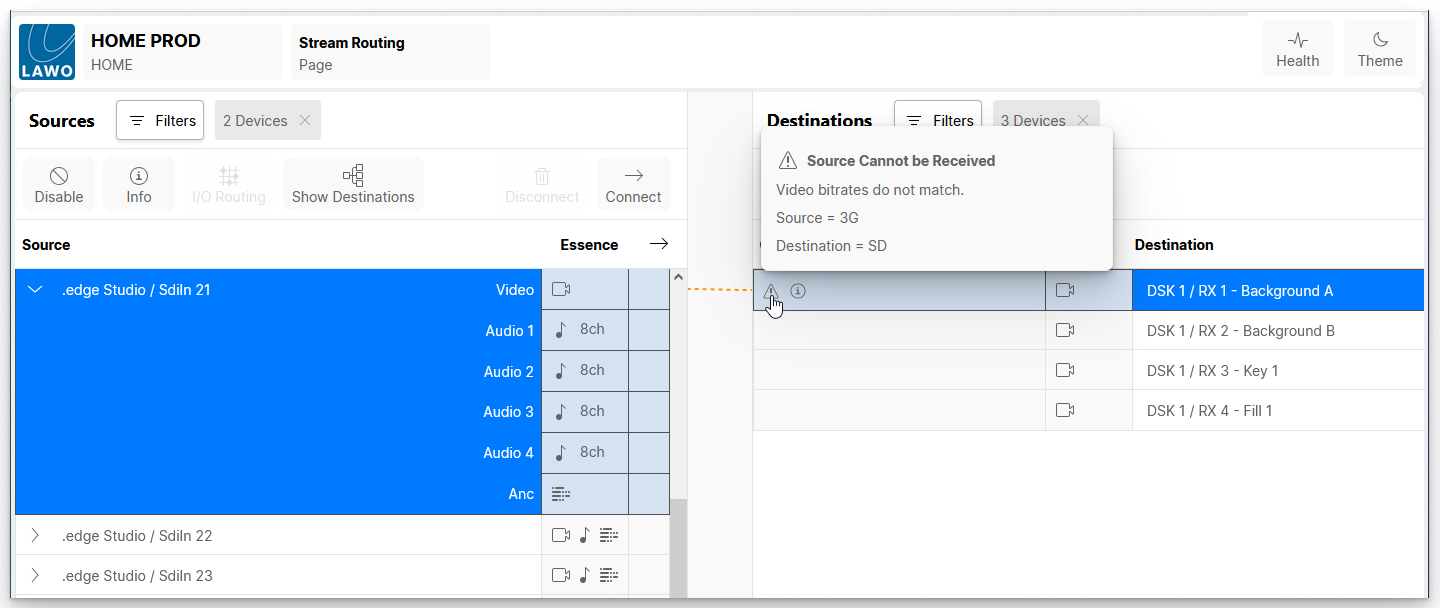This screenshot has width=1440, height=608.
Task: Click the info circle next to warning icon
Action: pyautogui.click(x=797, y=291)
